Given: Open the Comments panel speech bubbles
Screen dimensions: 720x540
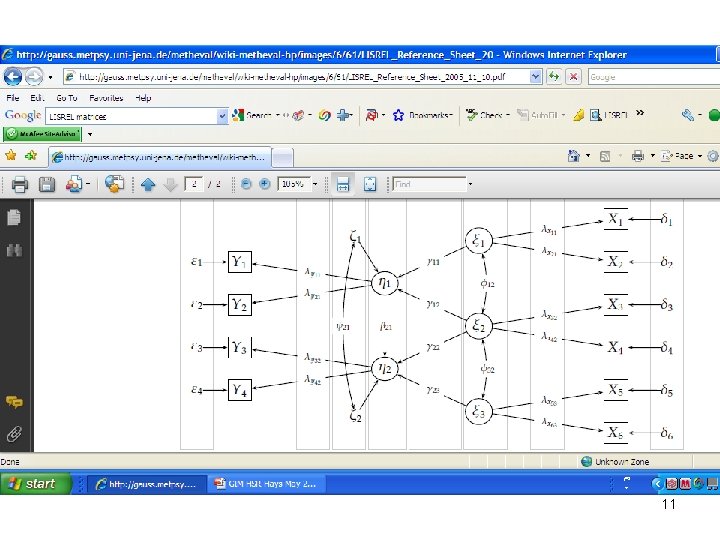Looking at the screenshot, I should click(14, 402).
